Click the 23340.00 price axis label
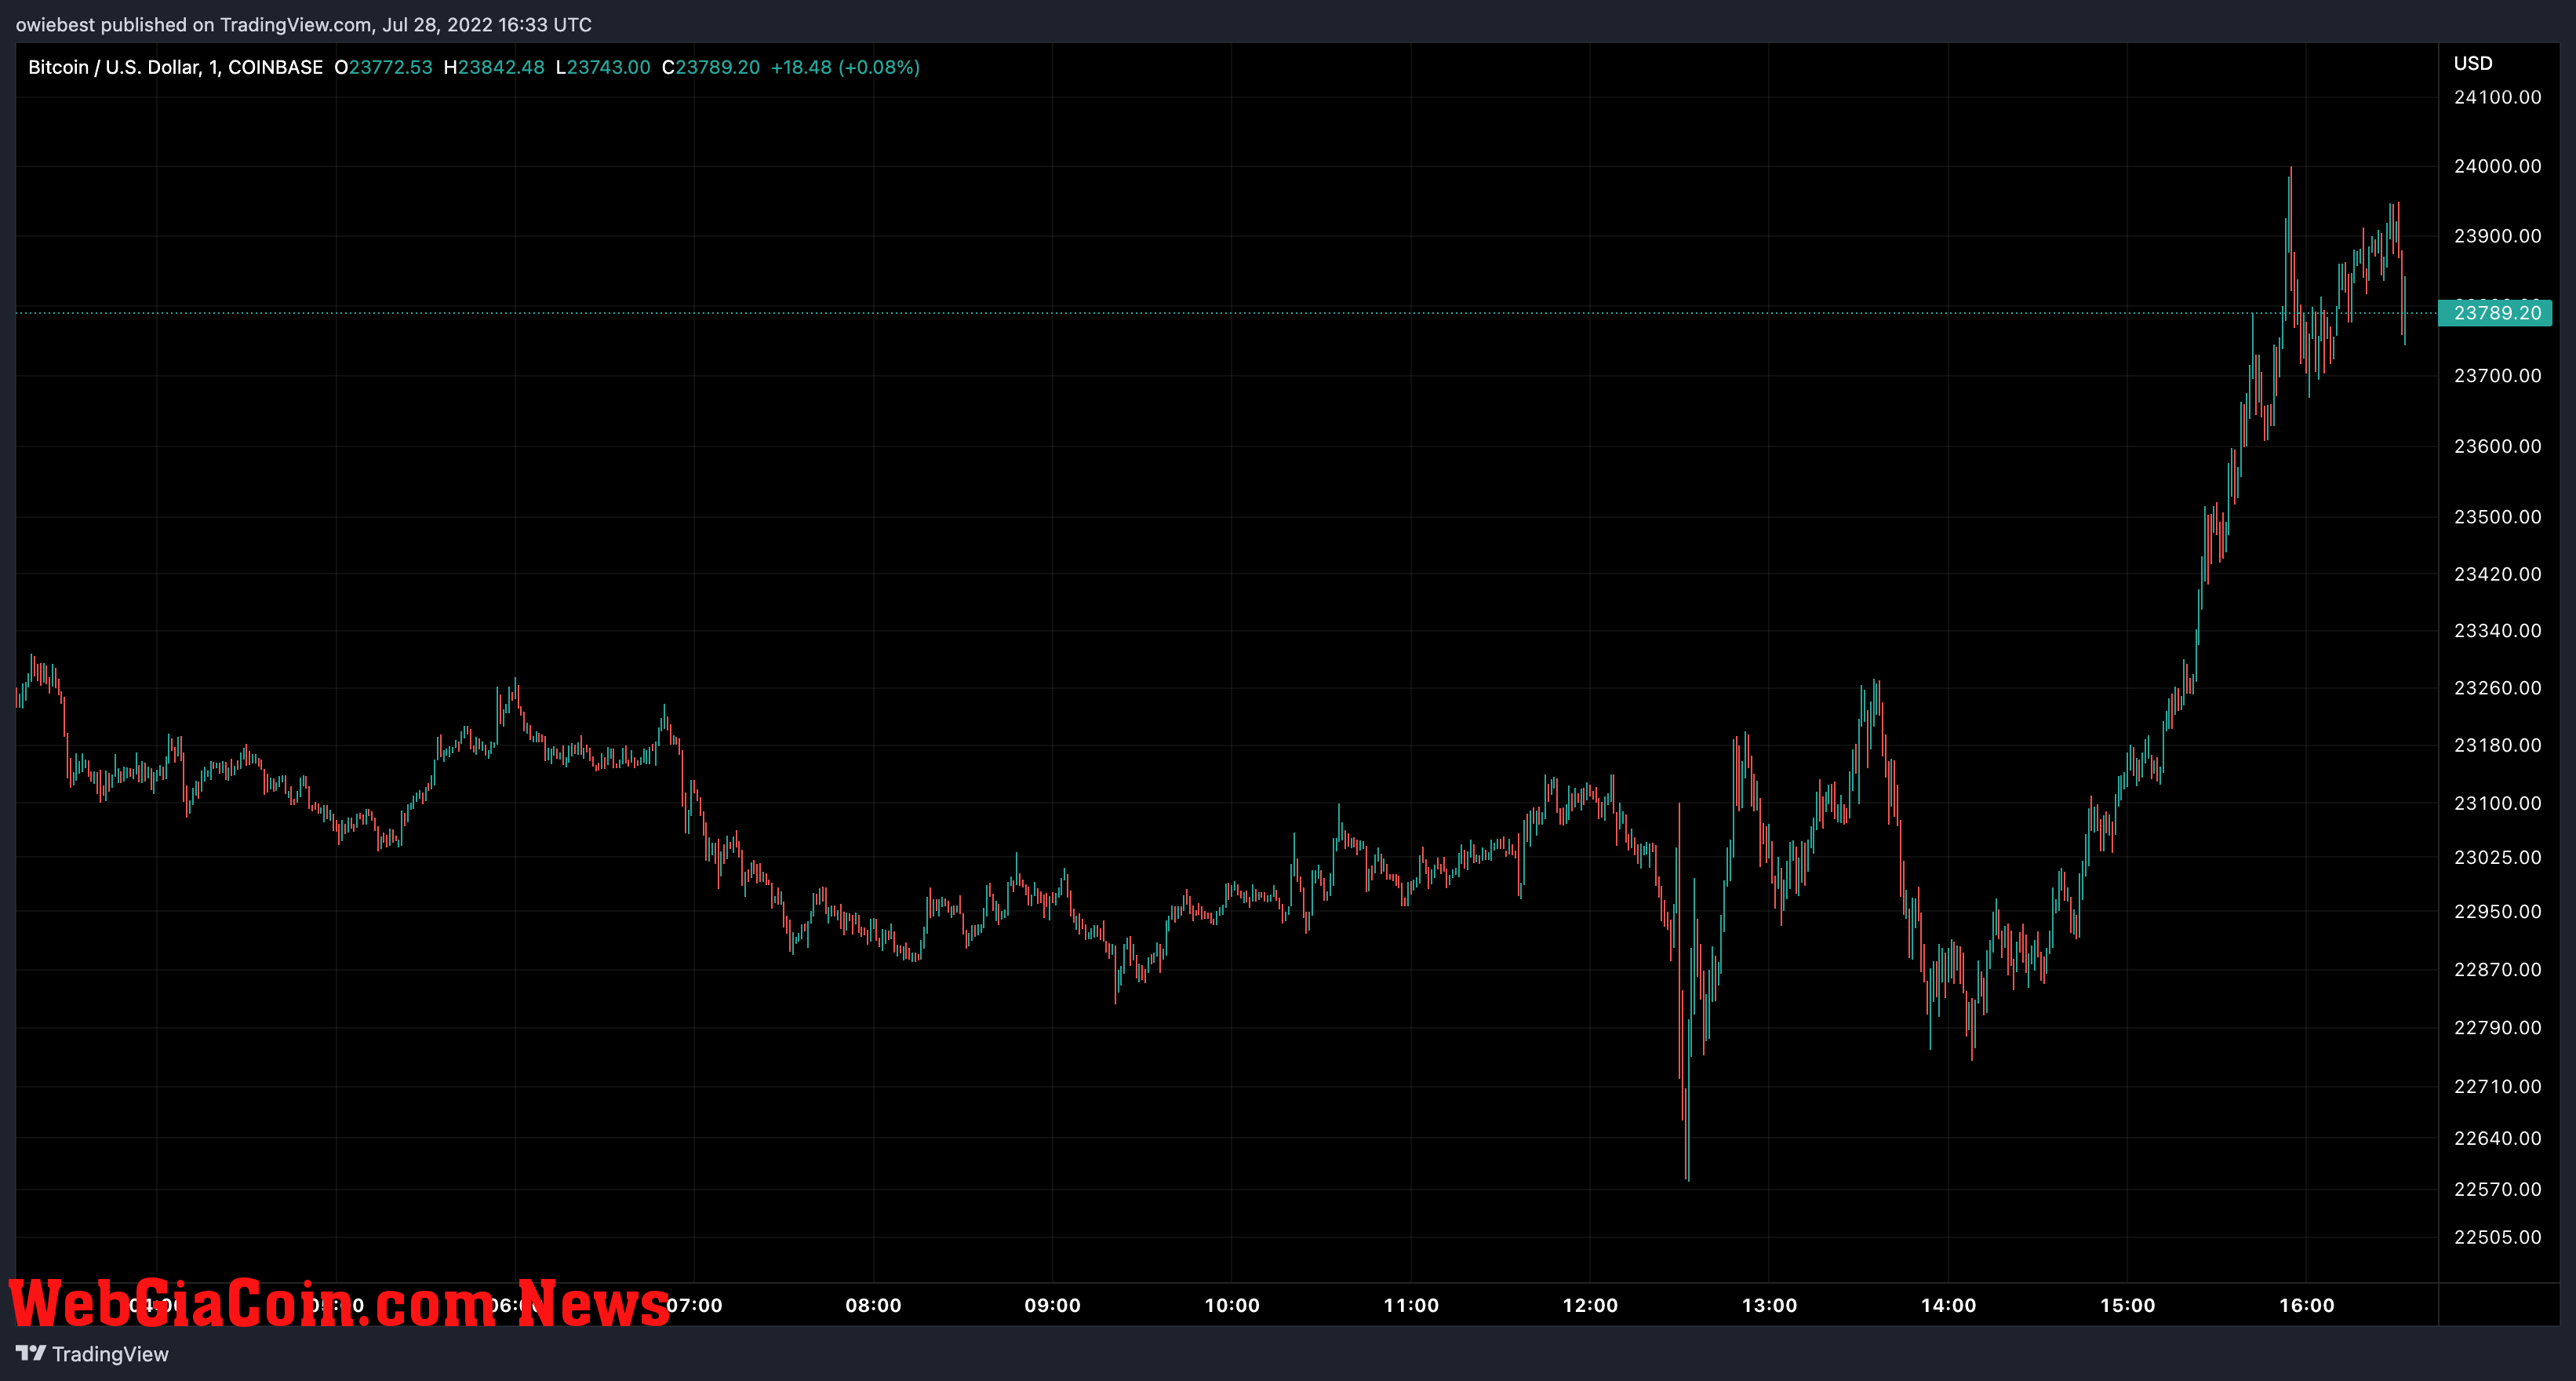The height and width of the screenshot is (1381, 2576). point(2497,630)
